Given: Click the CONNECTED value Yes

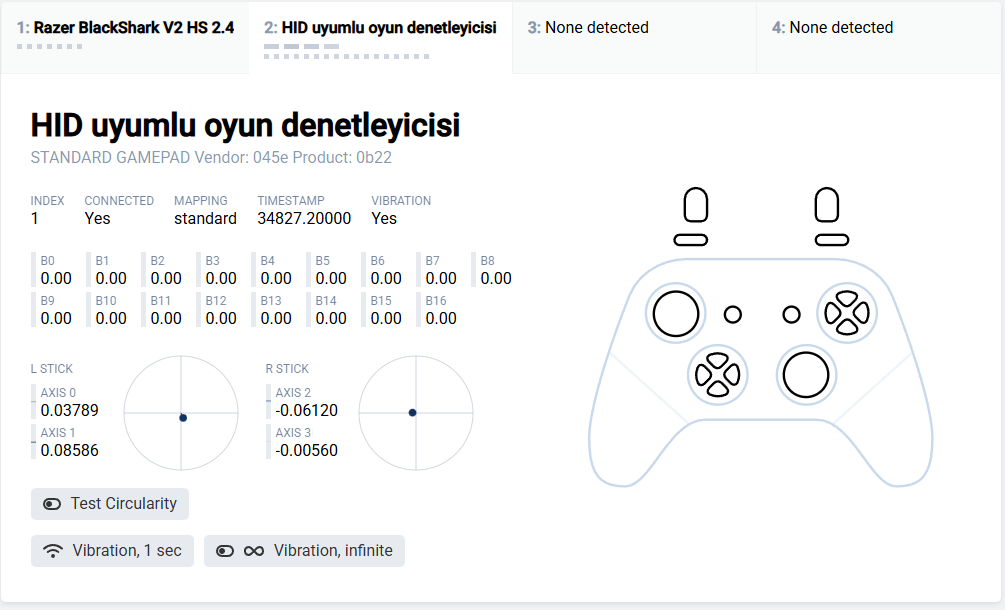Looking at the screenshot, I should (x=97, y=218).
